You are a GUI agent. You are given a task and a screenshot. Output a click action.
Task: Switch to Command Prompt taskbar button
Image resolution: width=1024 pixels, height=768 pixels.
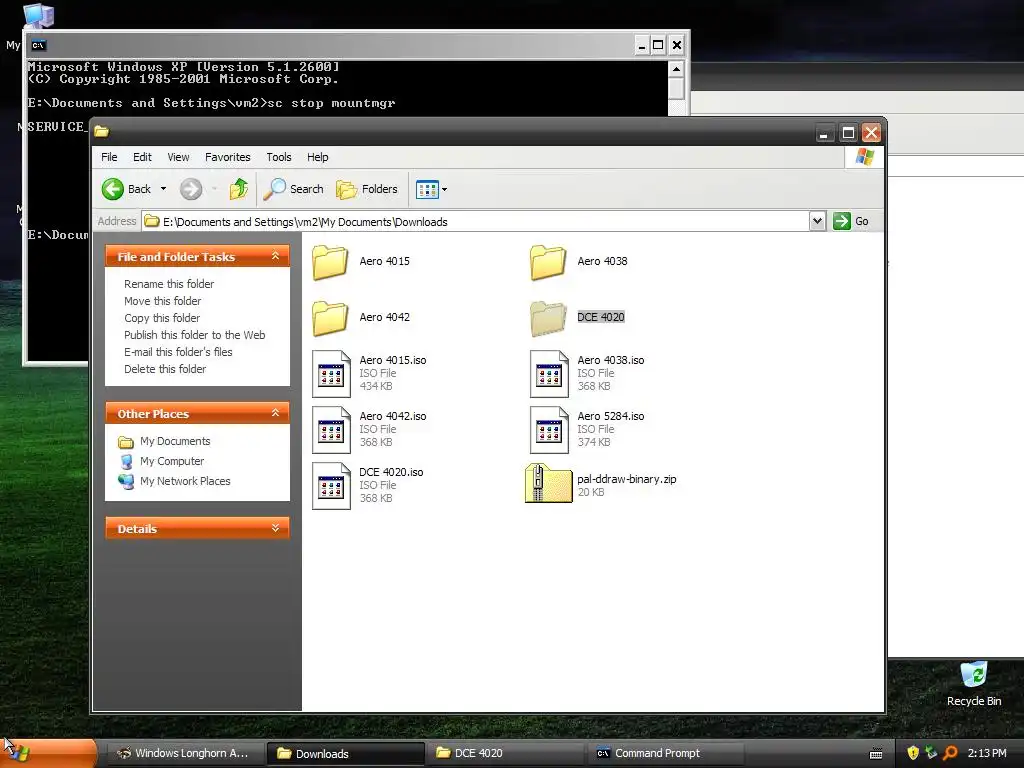[x=665, y=753]
